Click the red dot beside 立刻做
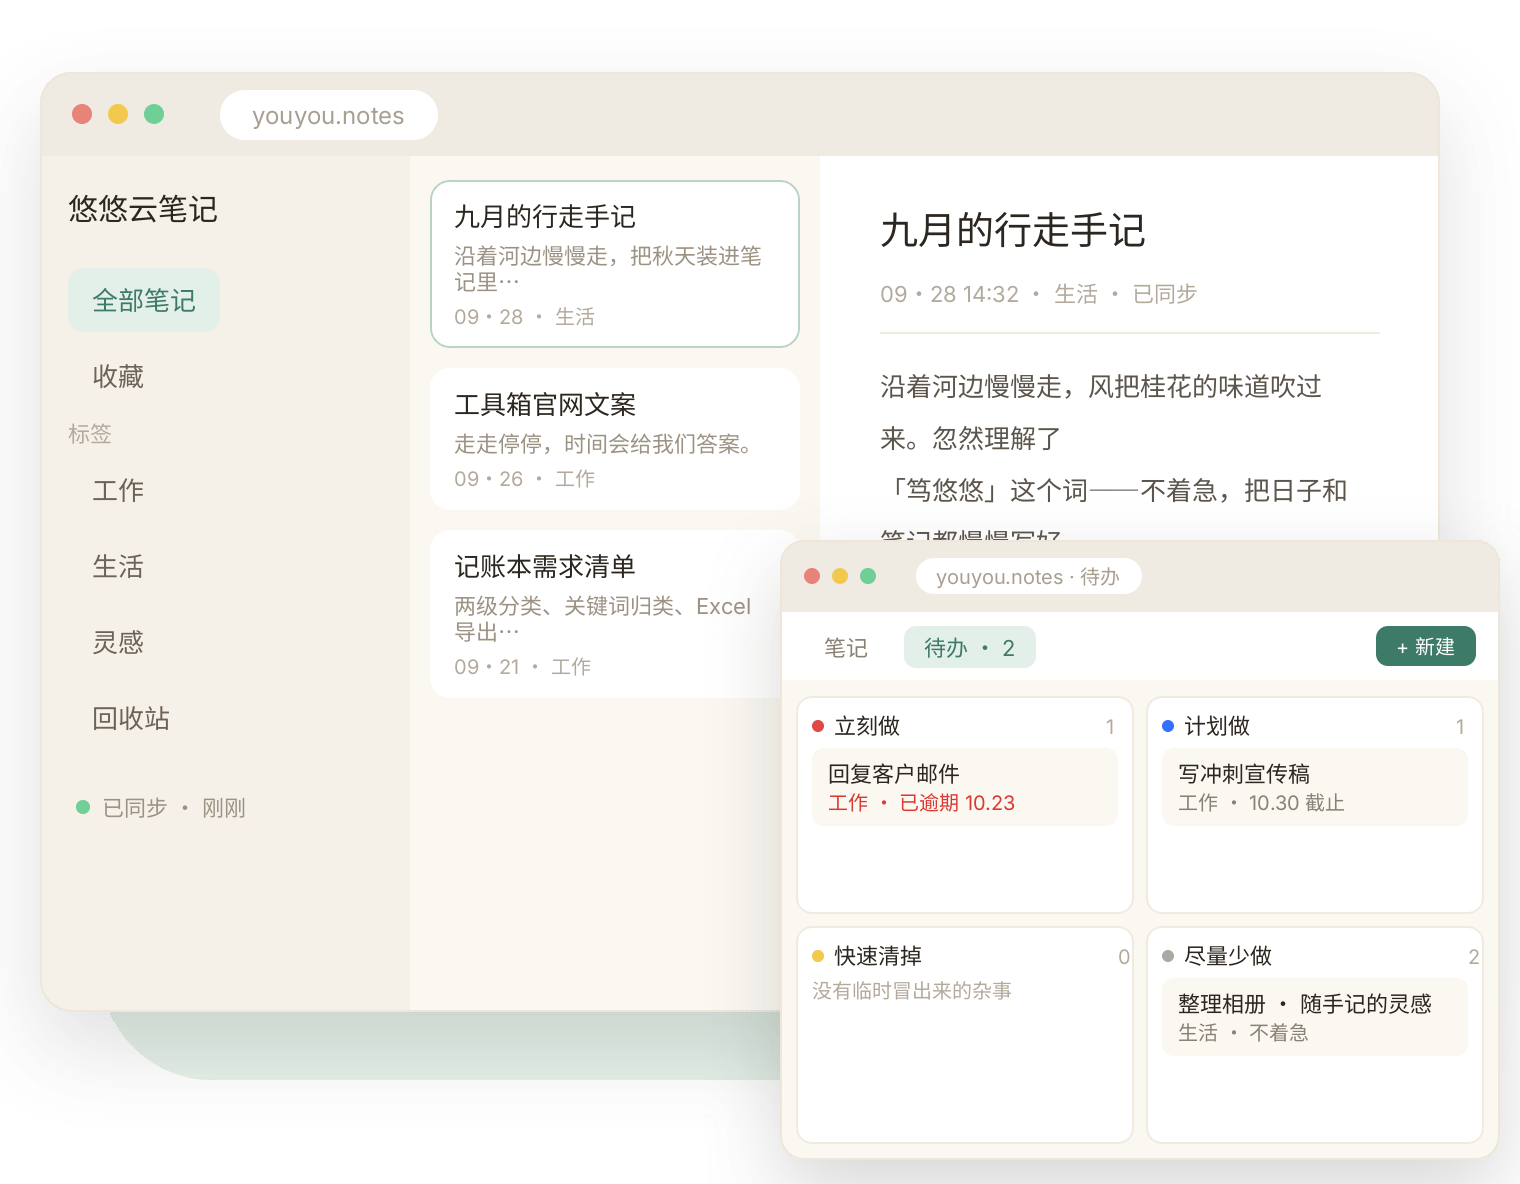 (x=818, y=726)
